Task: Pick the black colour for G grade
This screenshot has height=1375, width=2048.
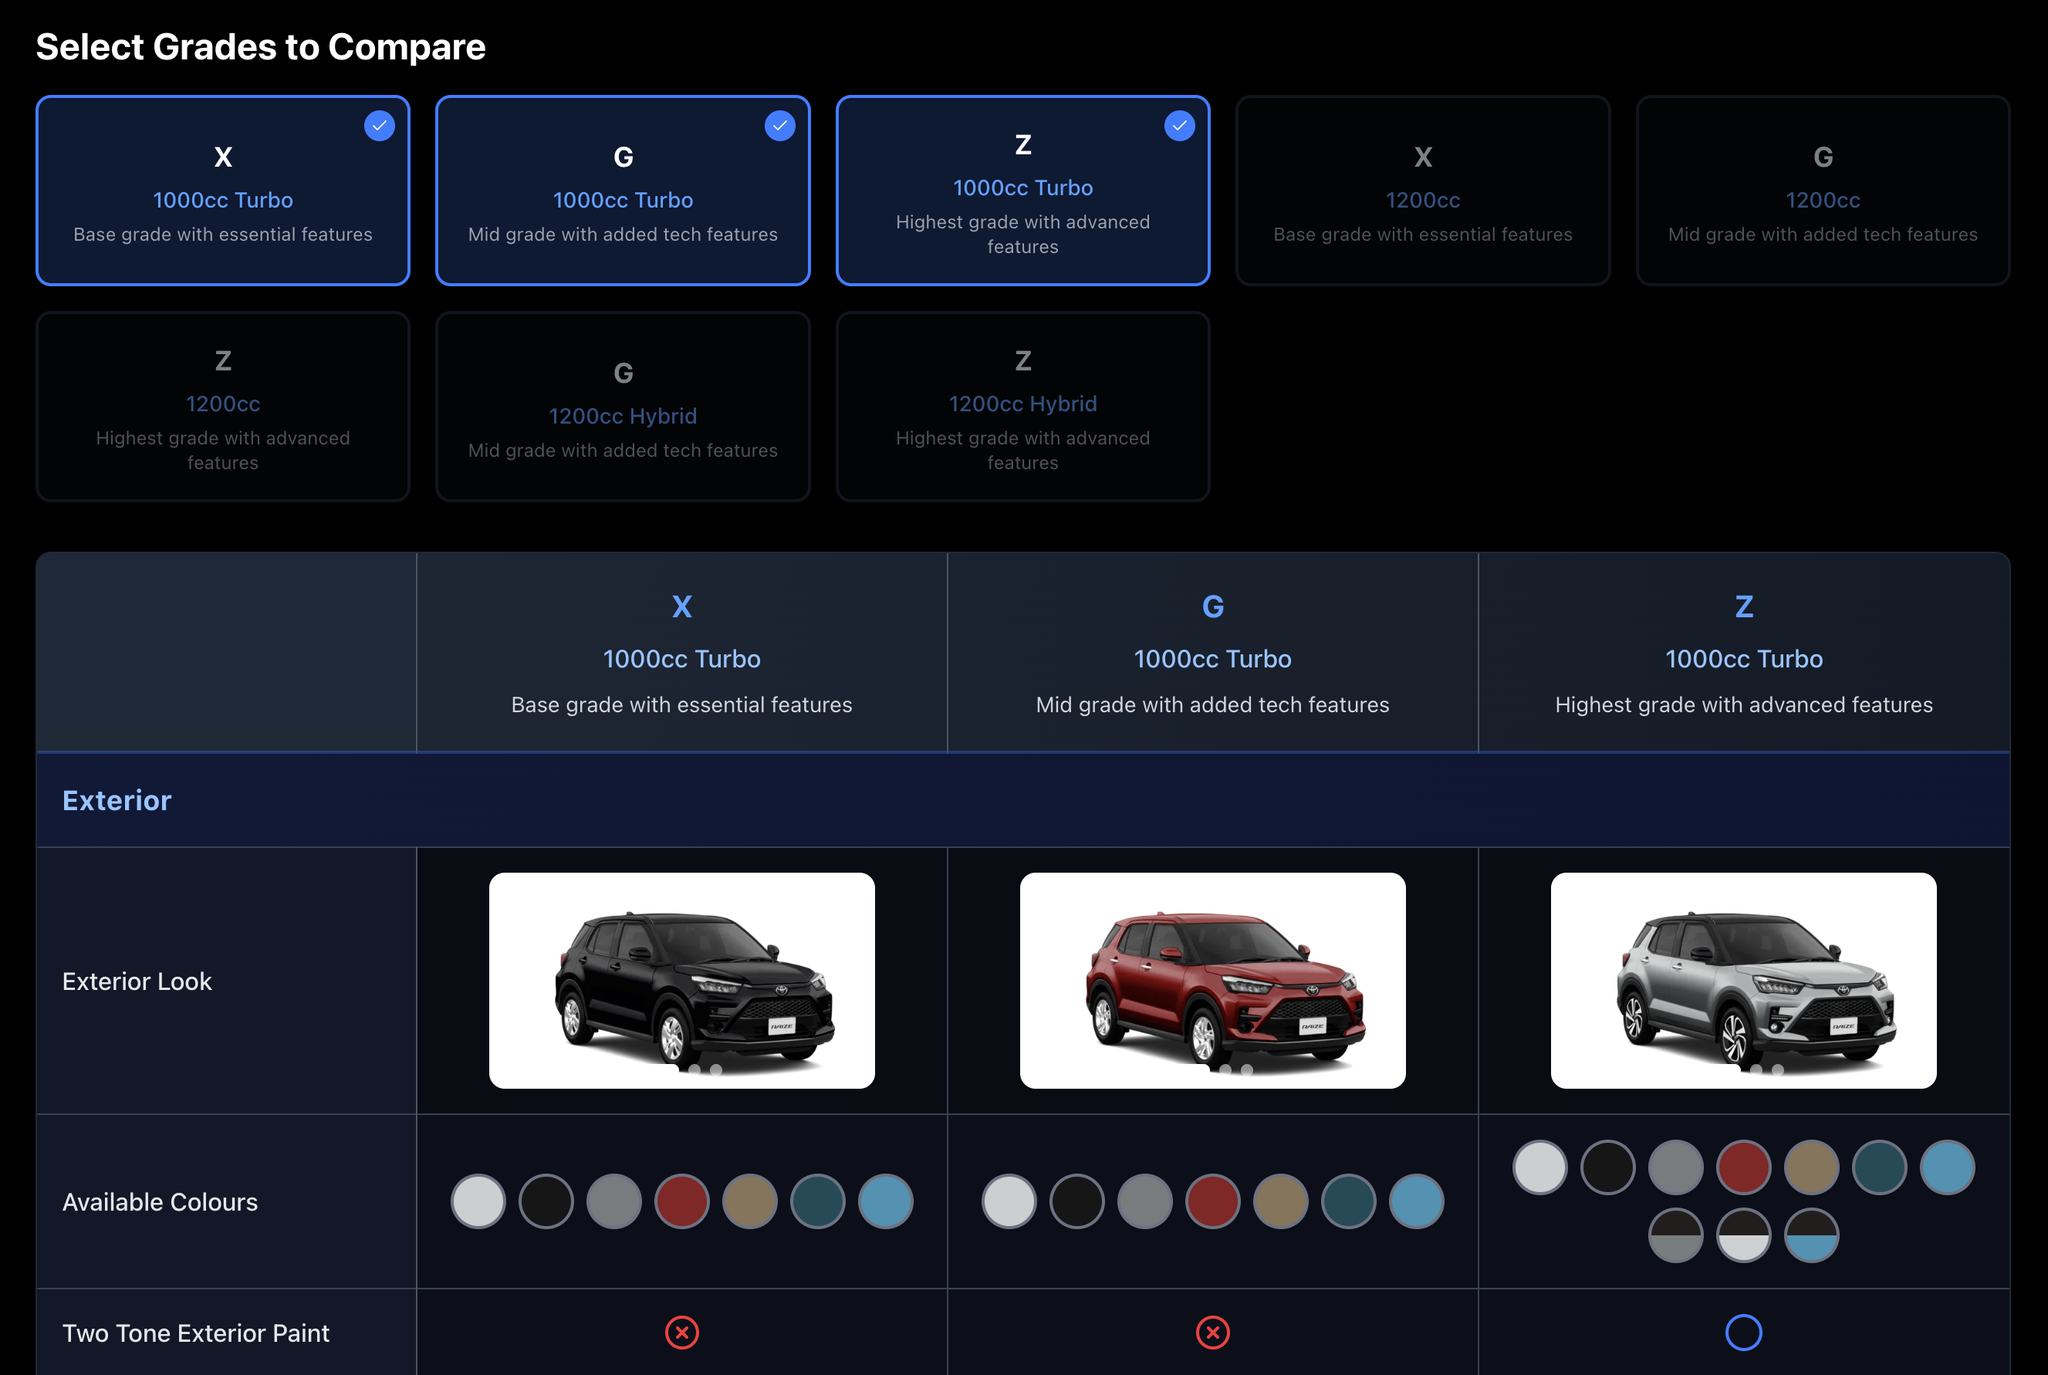Action: 1077,1201
